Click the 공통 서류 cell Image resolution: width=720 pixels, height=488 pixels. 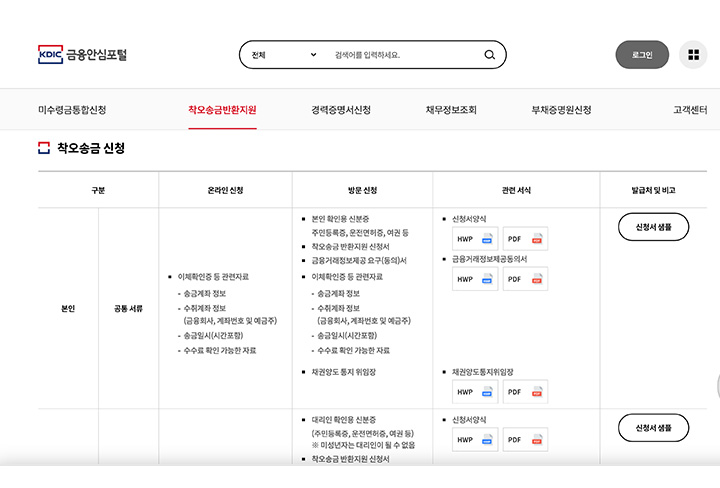pos(128,309)
